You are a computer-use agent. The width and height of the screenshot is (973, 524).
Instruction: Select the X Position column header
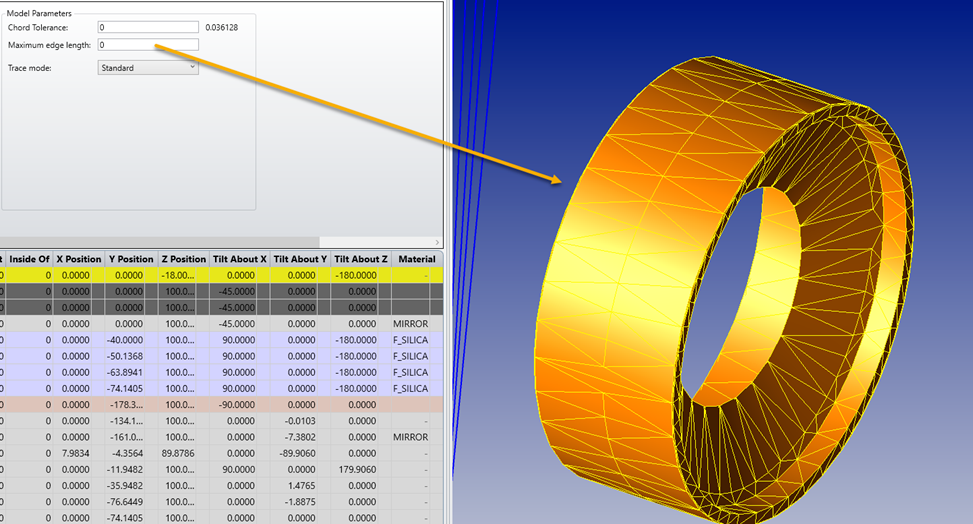[x=79, y=259]
